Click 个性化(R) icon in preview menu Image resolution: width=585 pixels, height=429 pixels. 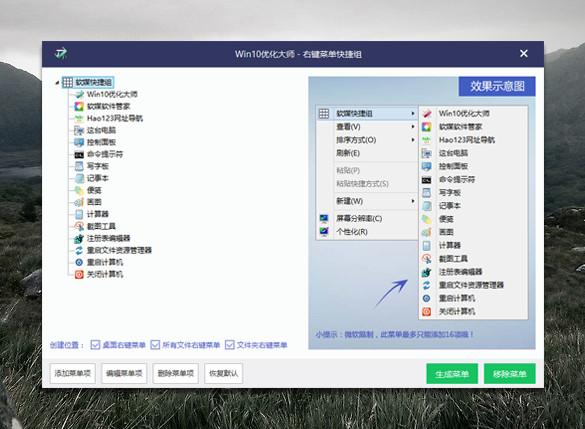pyautogui.click(x=324, y=232)
